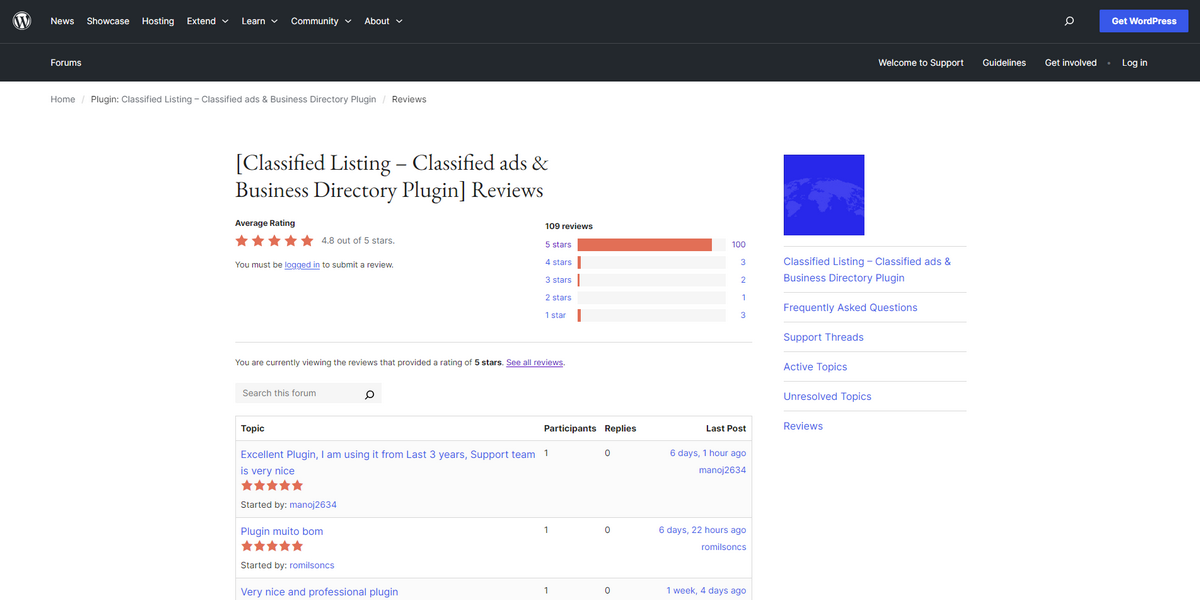This screenshot has height=600, width=1200.
Task: Expand the Community dropdown menu
Action: click(x=321, y=21)
